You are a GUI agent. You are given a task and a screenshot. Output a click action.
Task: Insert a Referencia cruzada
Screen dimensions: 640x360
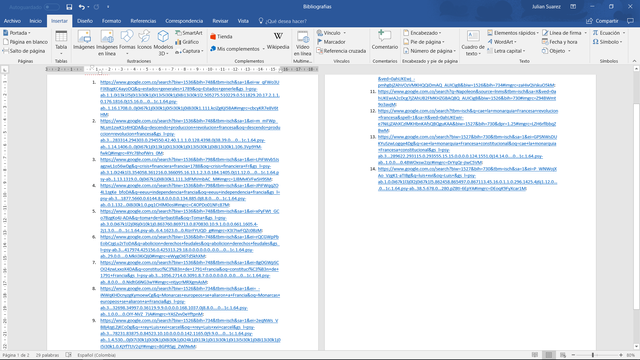click(341, 51)
